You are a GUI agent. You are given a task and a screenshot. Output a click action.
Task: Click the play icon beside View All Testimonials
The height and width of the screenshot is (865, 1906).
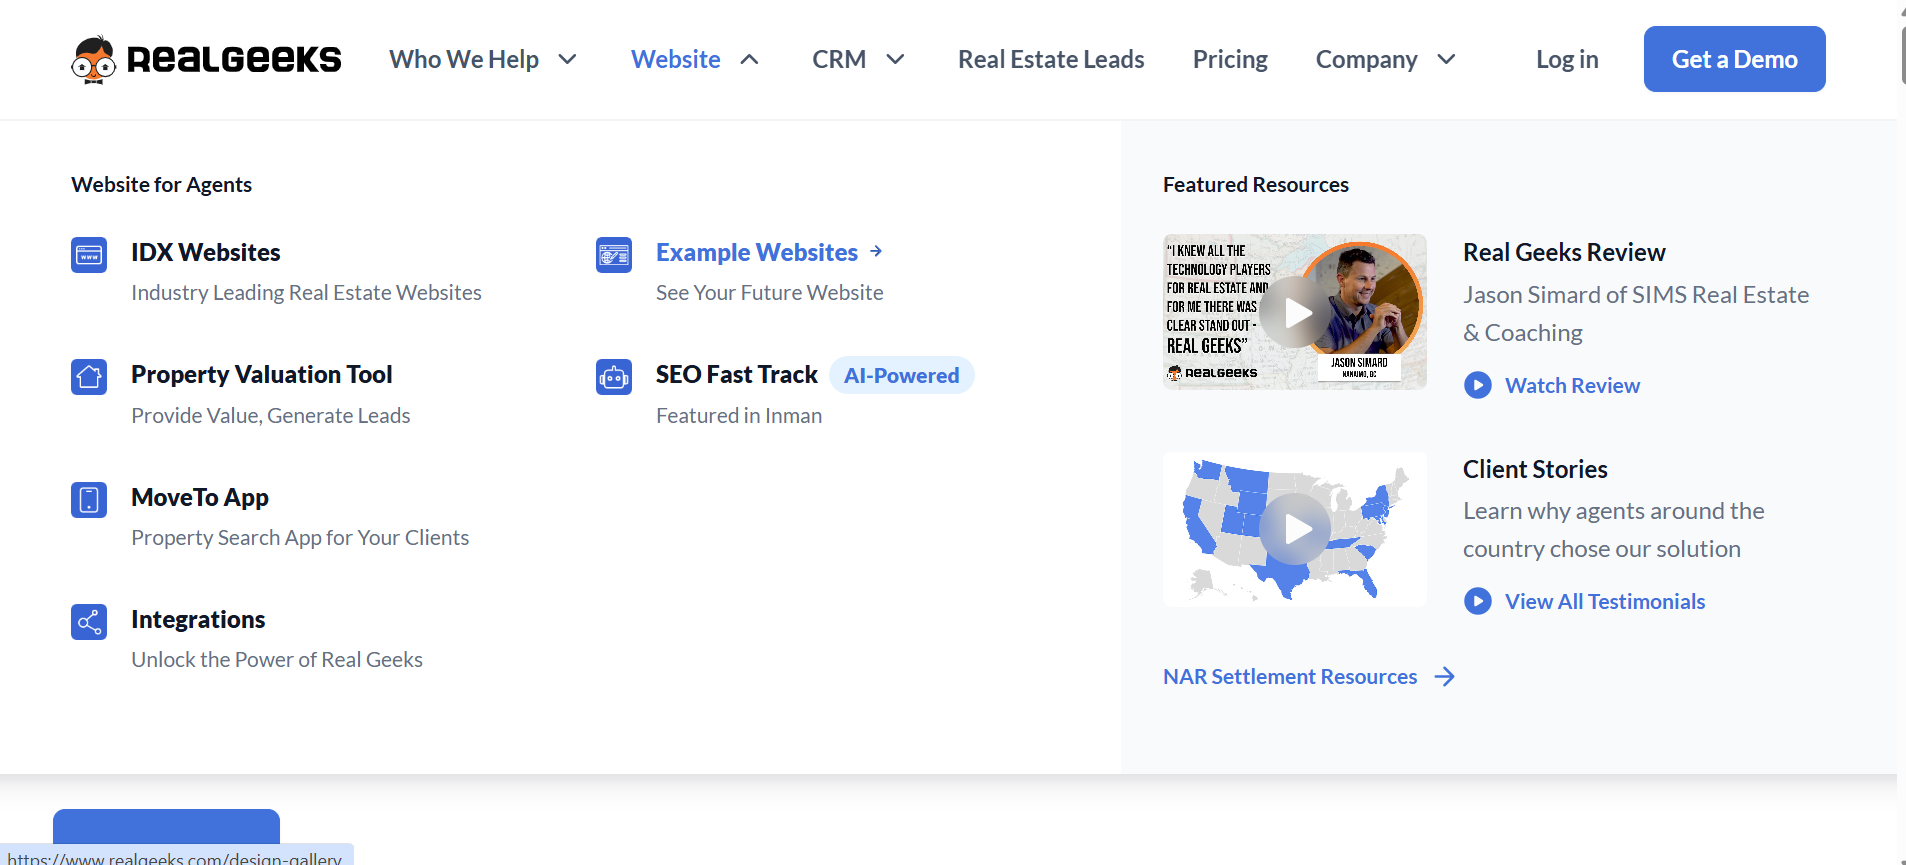click(1478, 601)
